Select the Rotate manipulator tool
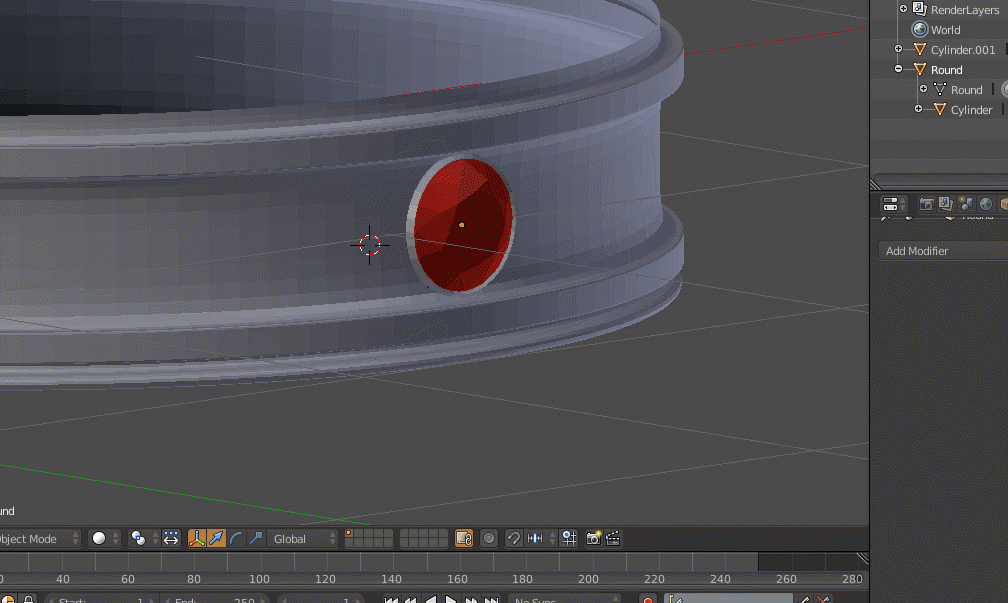This screenshot has height=603, width=1008. (236, 538)
